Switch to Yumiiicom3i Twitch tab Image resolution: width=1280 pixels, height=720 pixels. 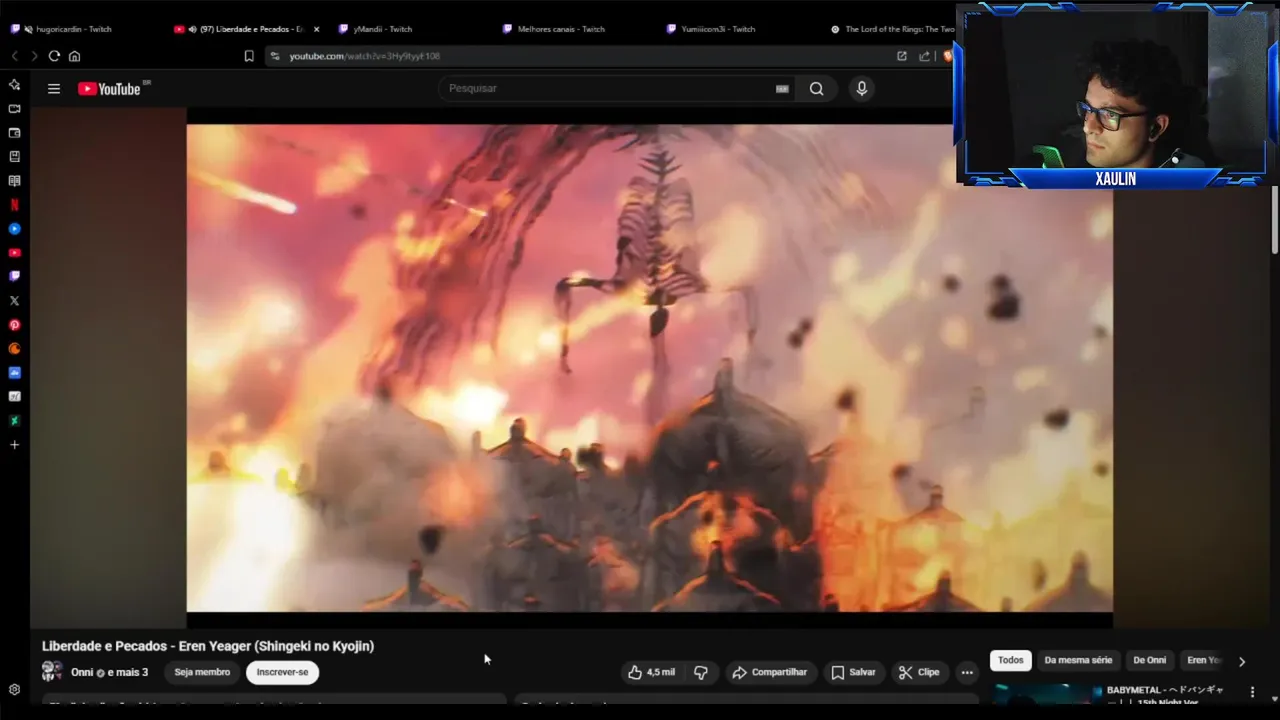pos(717,29)
